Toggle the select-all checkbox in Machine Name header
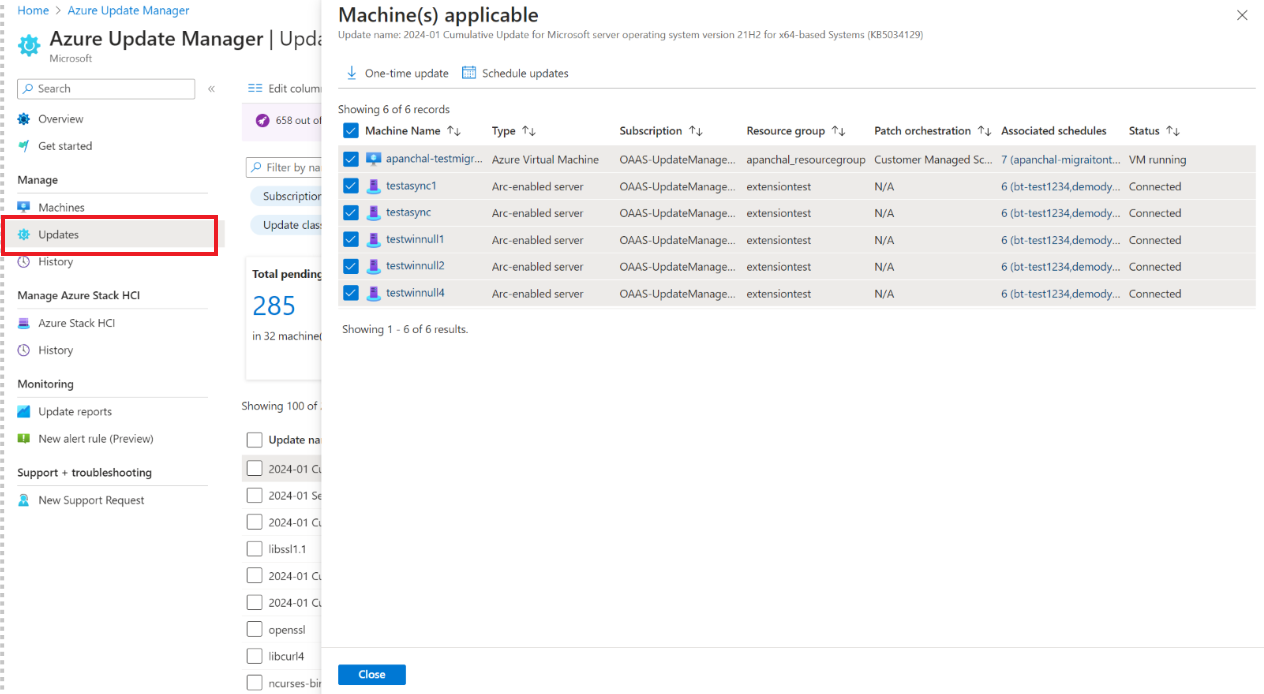 (x=351, y=131)
